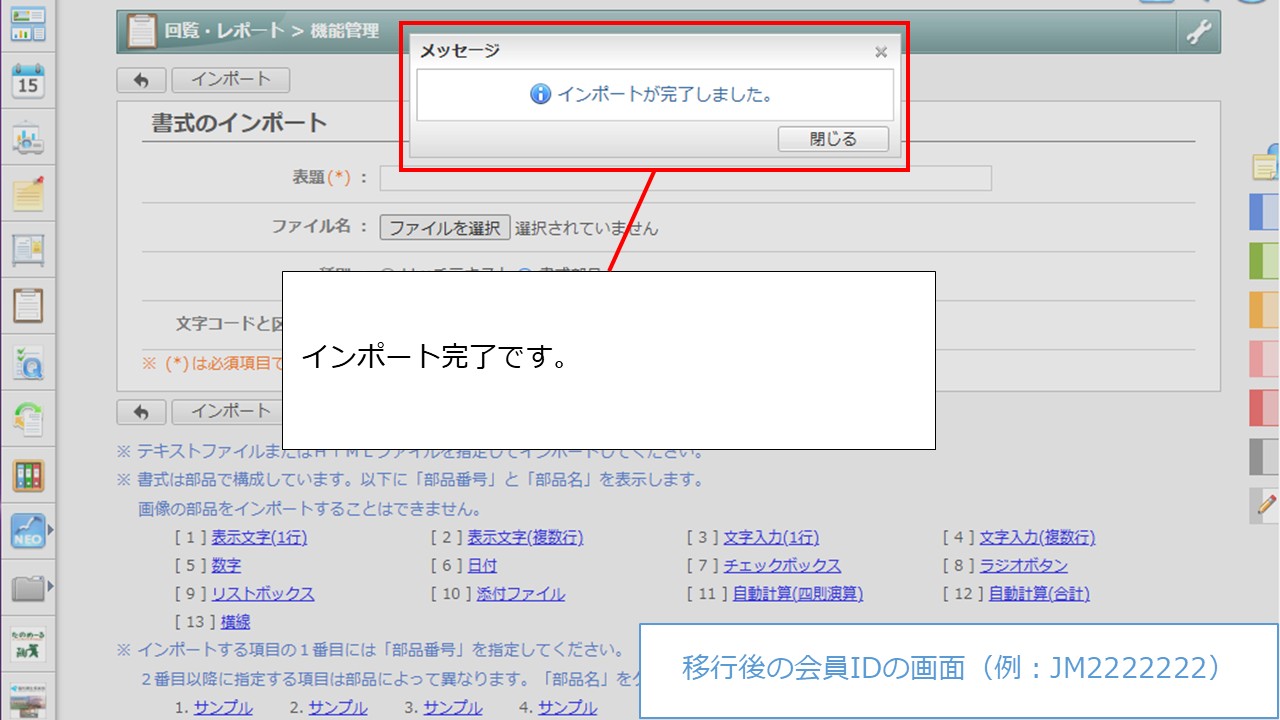Click the ファイルを選択 button
The image size is (1280, 720).
[444, 228]
